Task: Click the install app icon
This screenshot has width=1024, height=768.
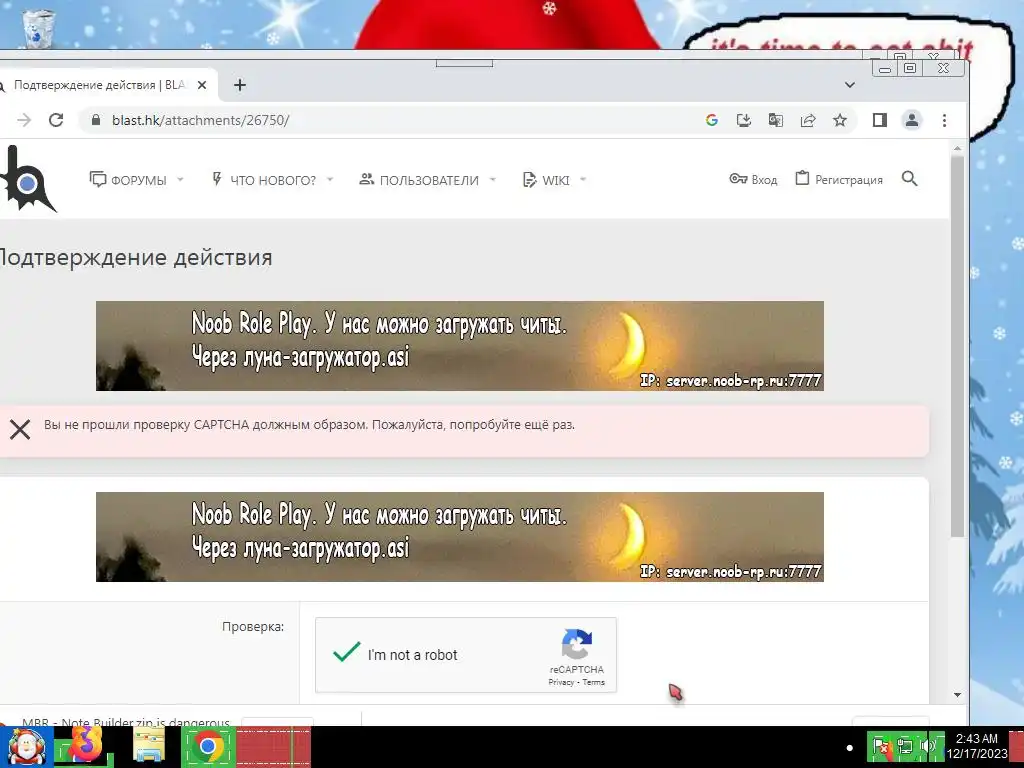Action: (x=744, y=120)
